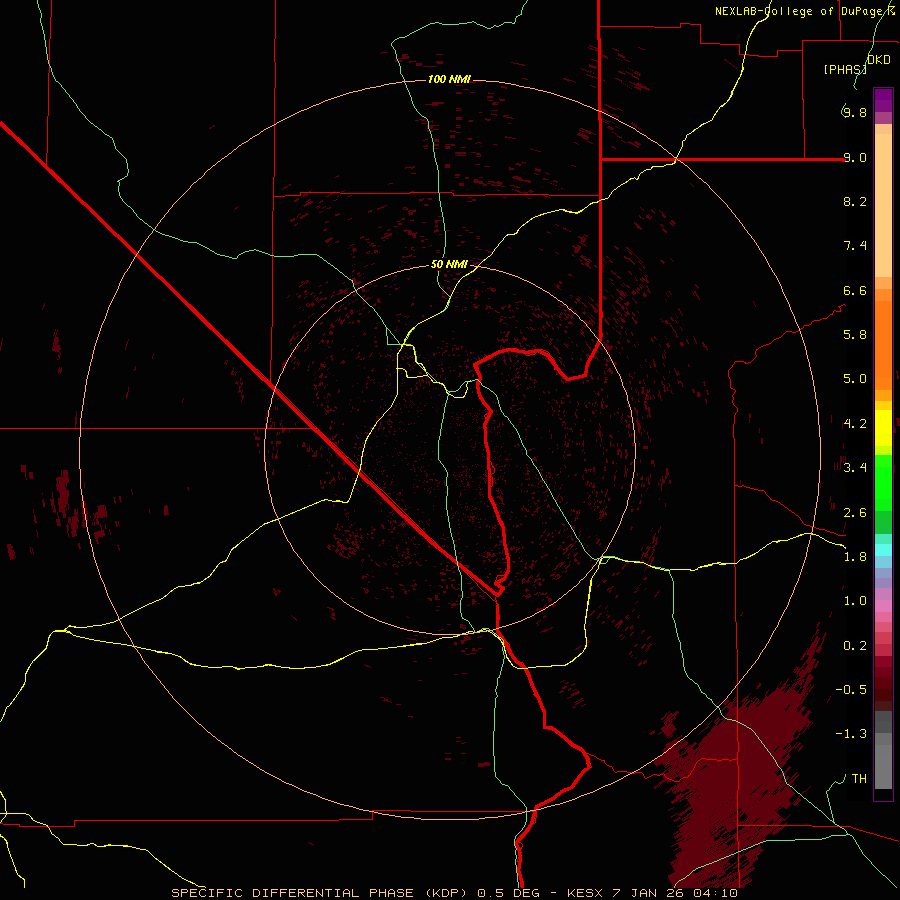Image resolution: width=900 pixels, height=900 pixels.
Task: Click the 8.2 value on color scale
Action: (x=855, y=201)
